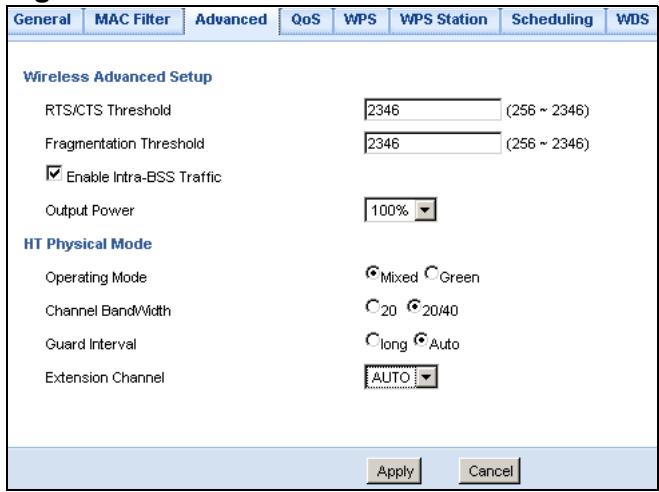Click the Operating Mode label
The image size is (659, 492).
[x=96, y=278]
